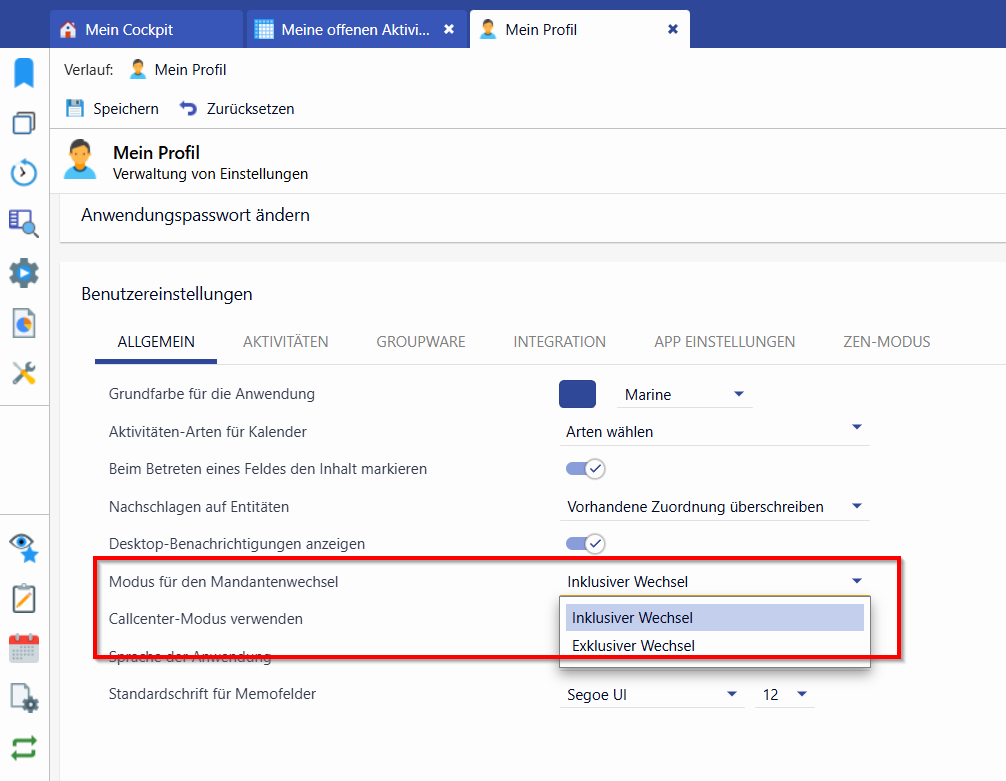
Task: Toggle Beim Betreten eines Feldes Inhalt markieren
Action: pos(585,469)
